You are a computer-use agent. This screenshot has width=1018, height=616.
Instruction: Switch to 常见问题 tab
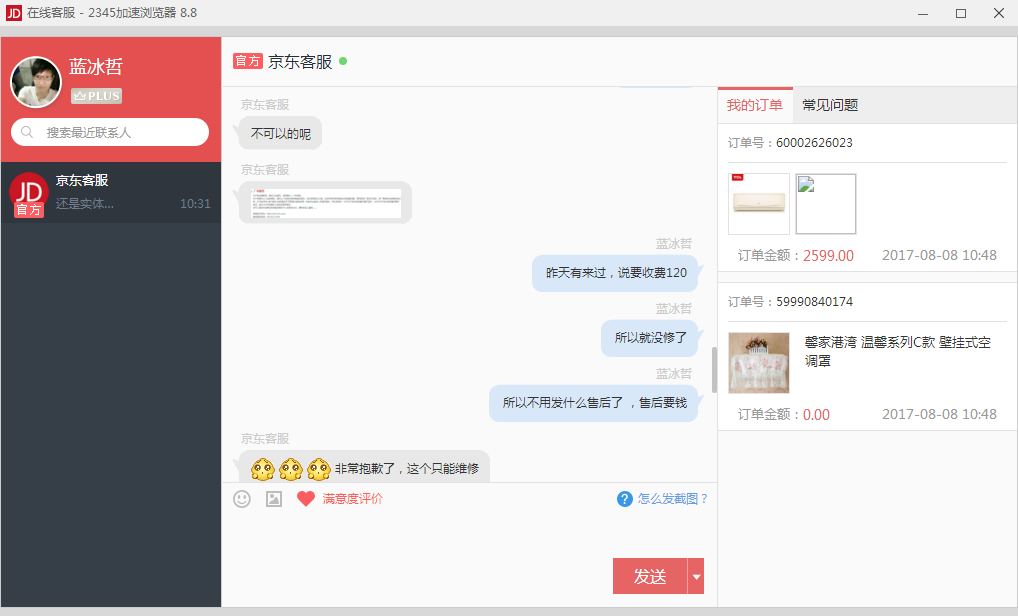(x=830, y=105)
